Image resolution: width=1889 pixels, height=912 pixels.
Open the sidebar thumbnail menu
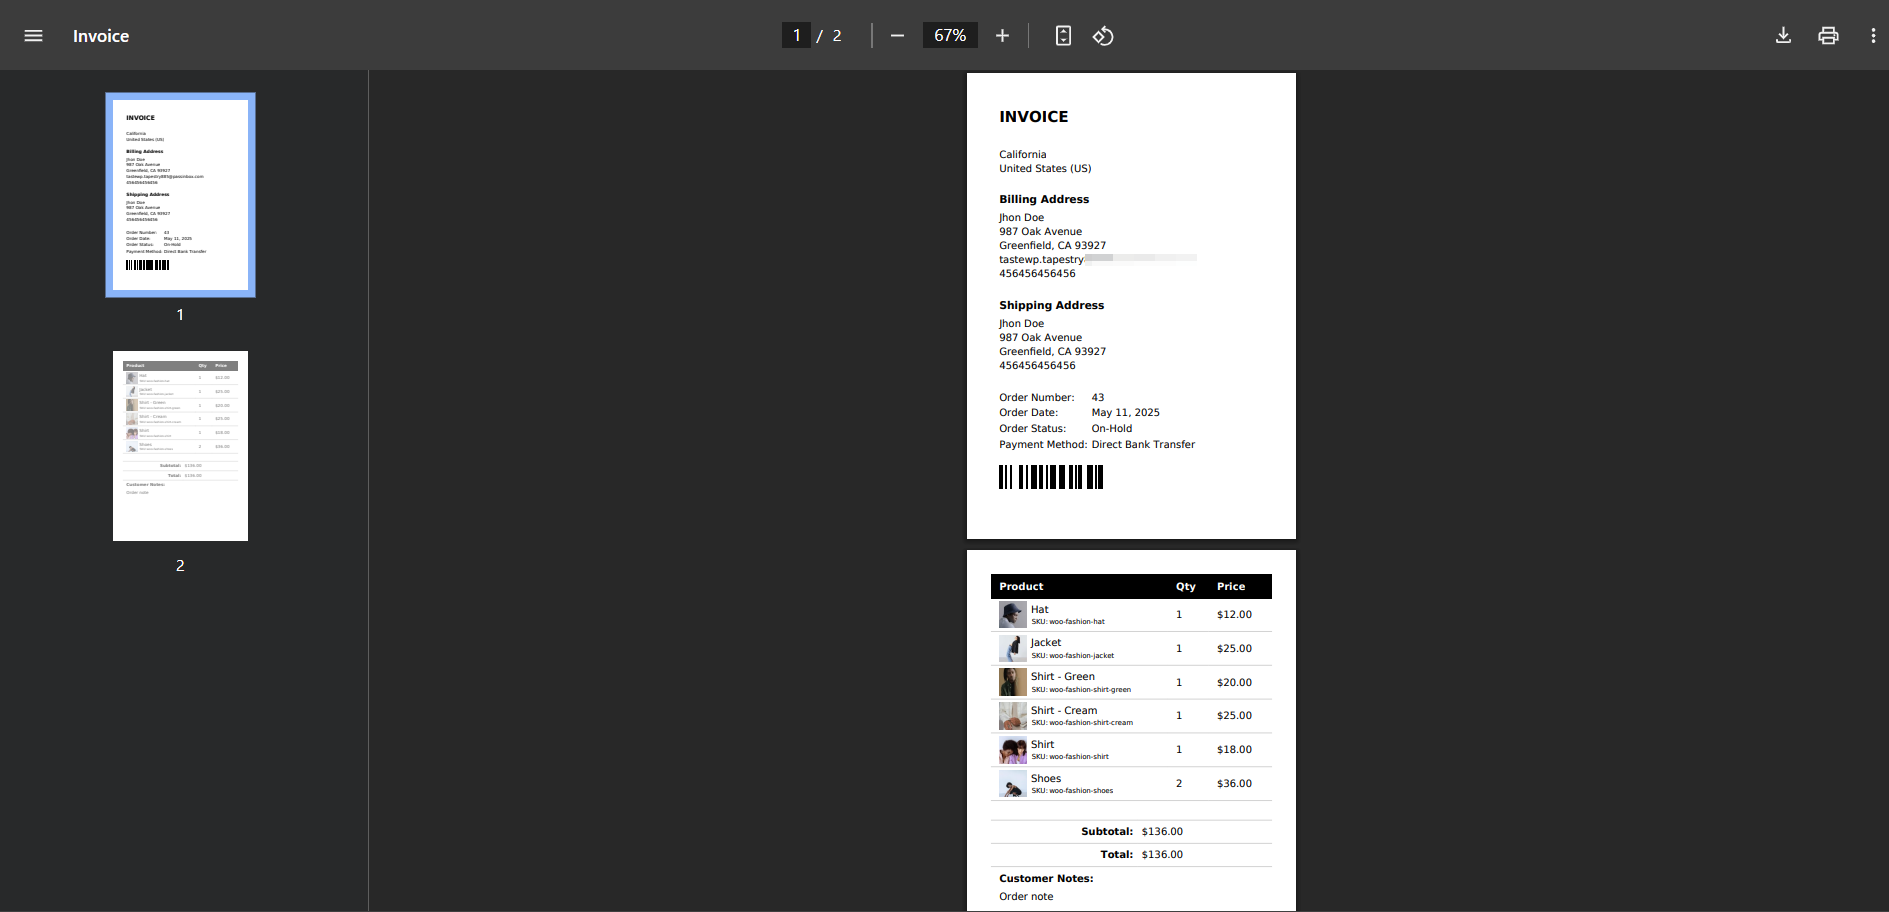pyautogui.click(x=33, y=35)
